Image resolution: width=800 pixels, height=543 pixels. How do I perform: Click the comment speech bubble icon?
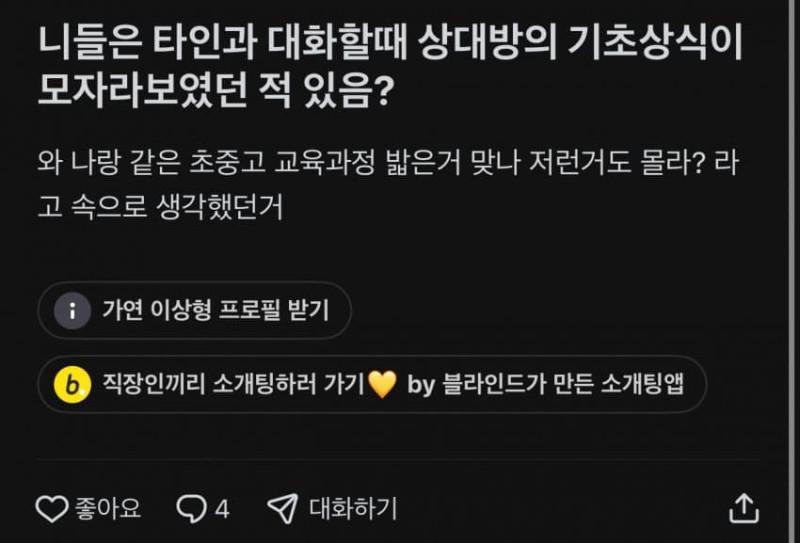click(190, 508)
